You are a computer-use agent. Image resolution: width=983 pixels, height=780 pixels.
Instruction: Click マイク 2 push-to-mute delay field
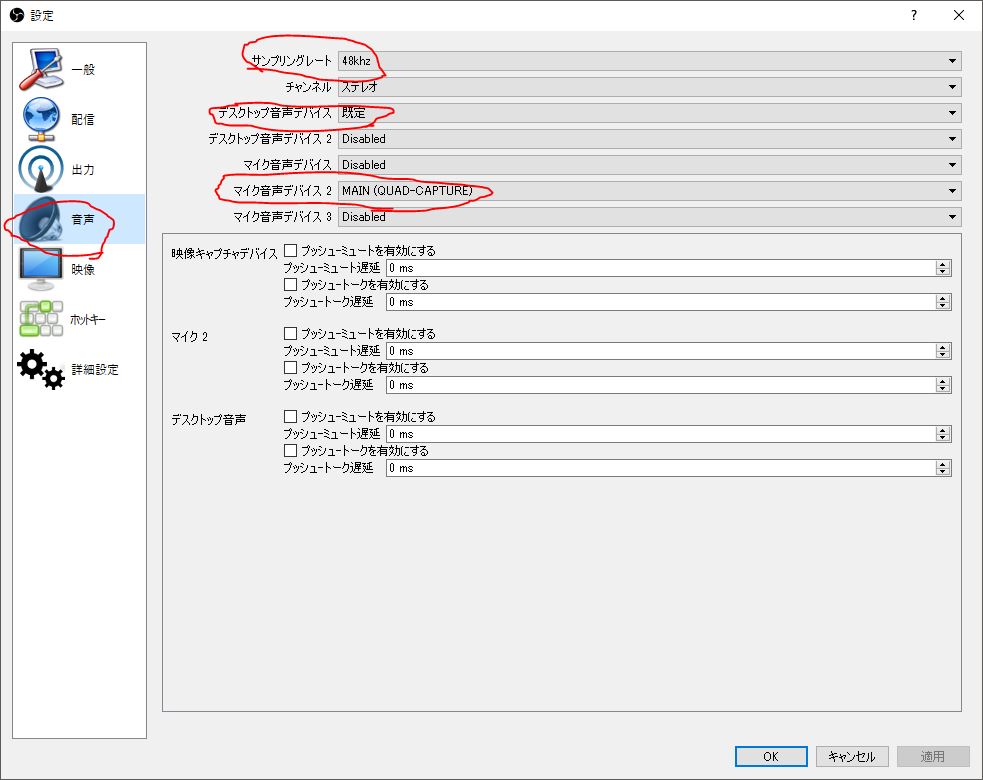coord(668,350)
